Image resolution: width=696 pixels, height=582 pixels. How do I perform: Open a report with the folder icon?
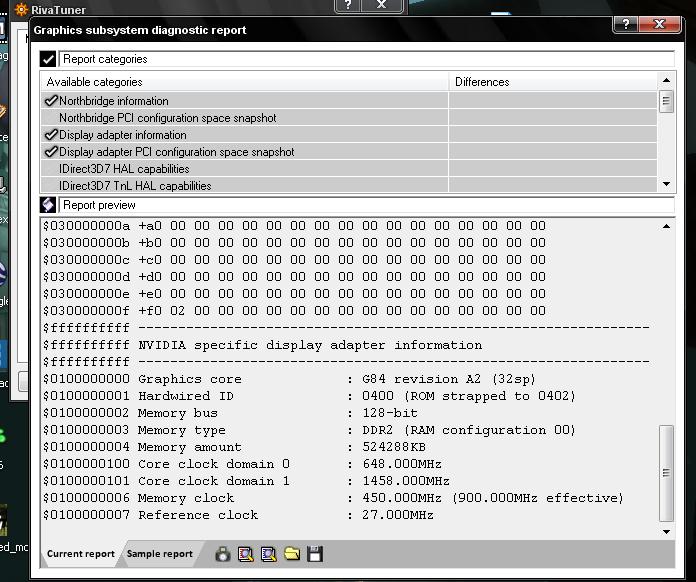click(292, 554)
